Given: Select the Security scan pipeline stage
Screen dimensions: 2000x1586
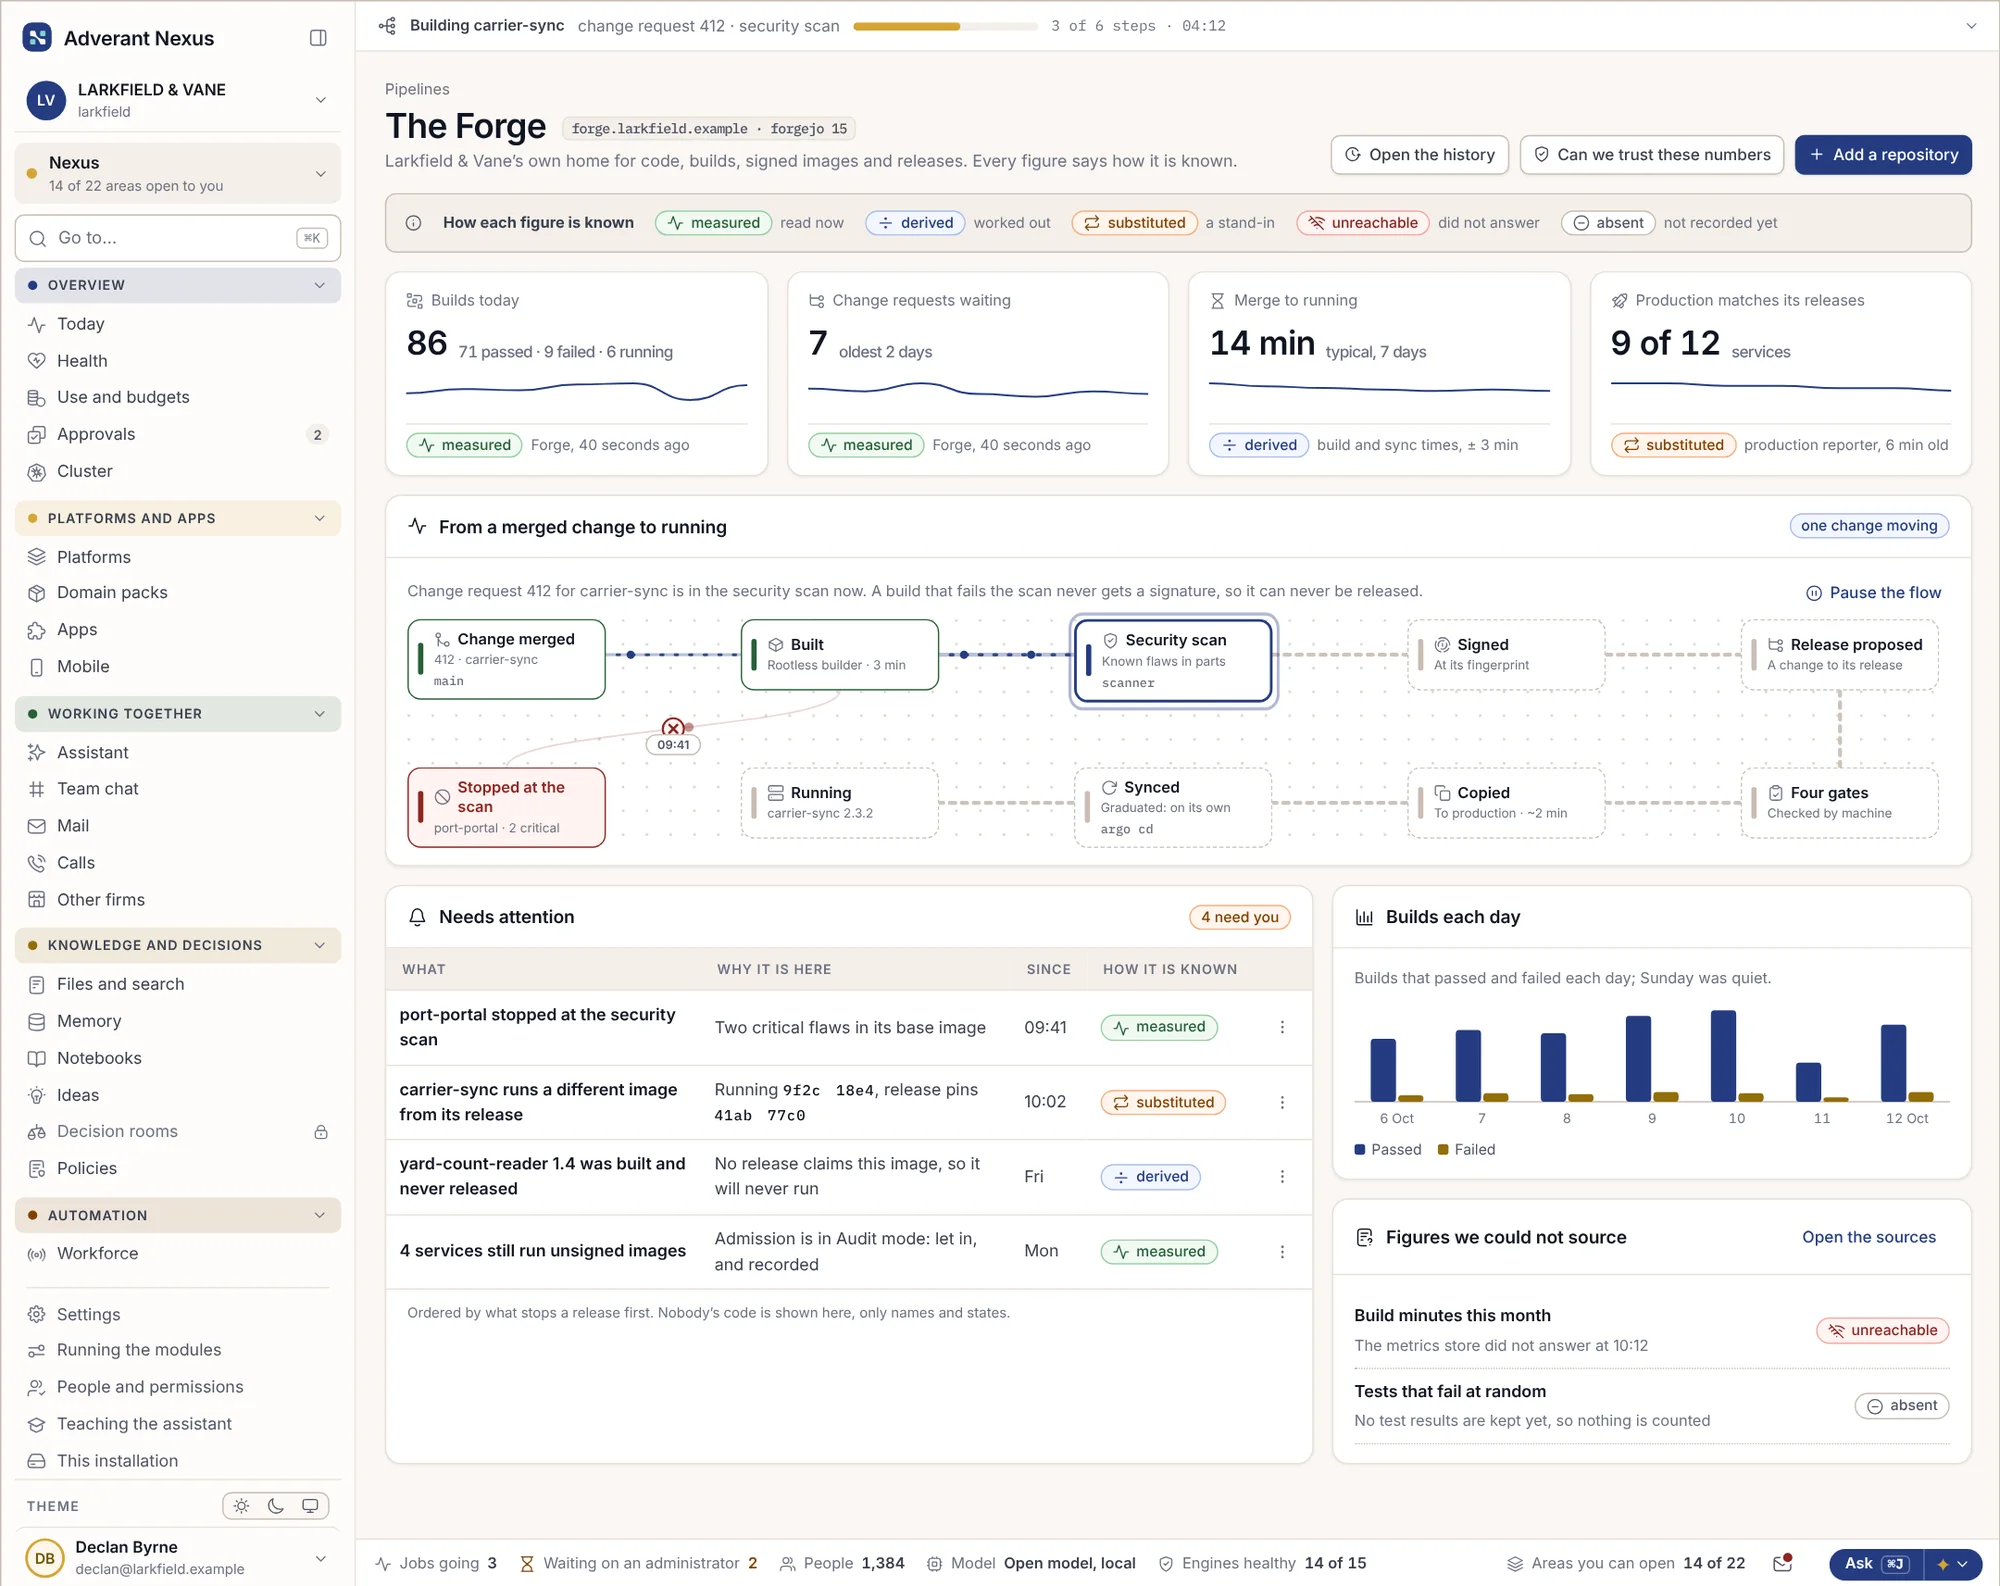Looking at the screenshot, I should point(1173,661).
